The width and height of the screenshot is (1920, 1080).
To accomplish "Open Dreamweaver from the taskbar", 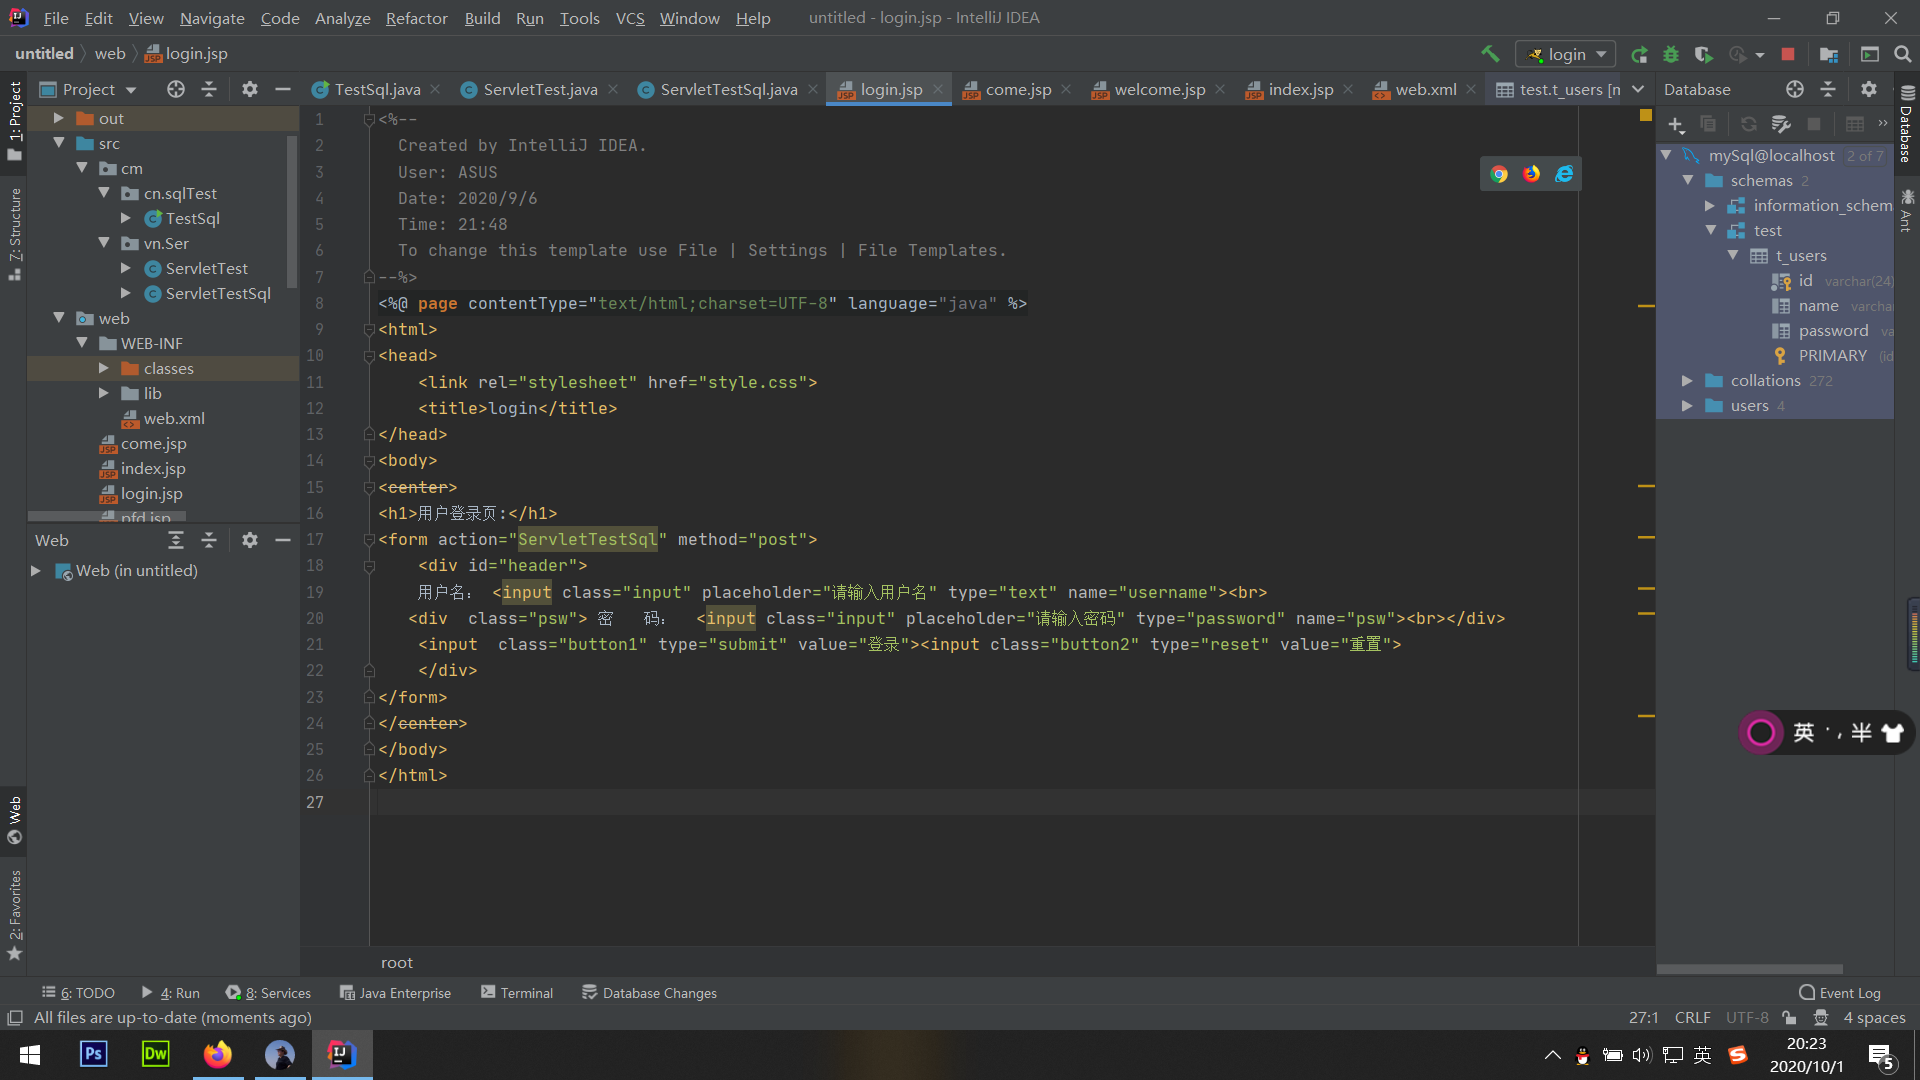I will click(156, 1054).
